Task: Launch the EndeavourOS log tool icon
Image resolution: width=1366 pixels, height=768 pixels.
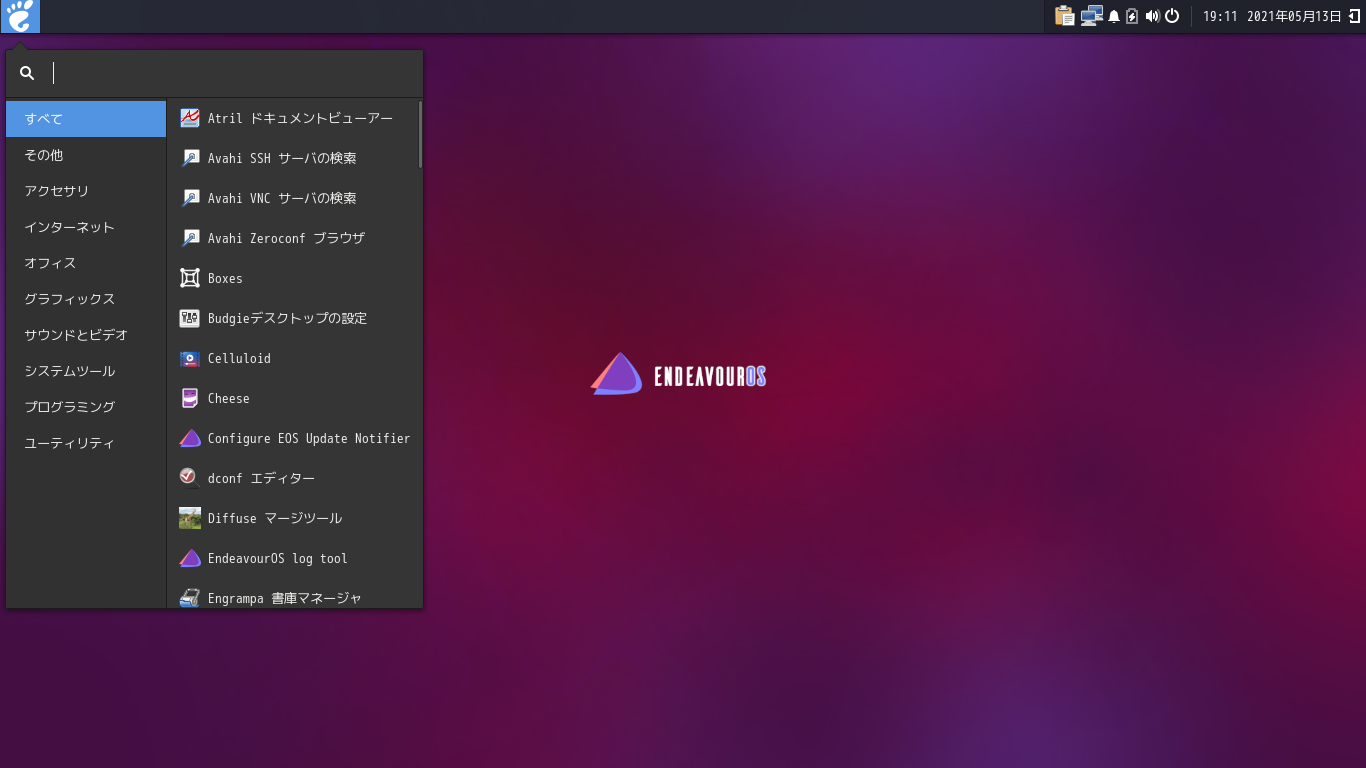Action: 189,558
